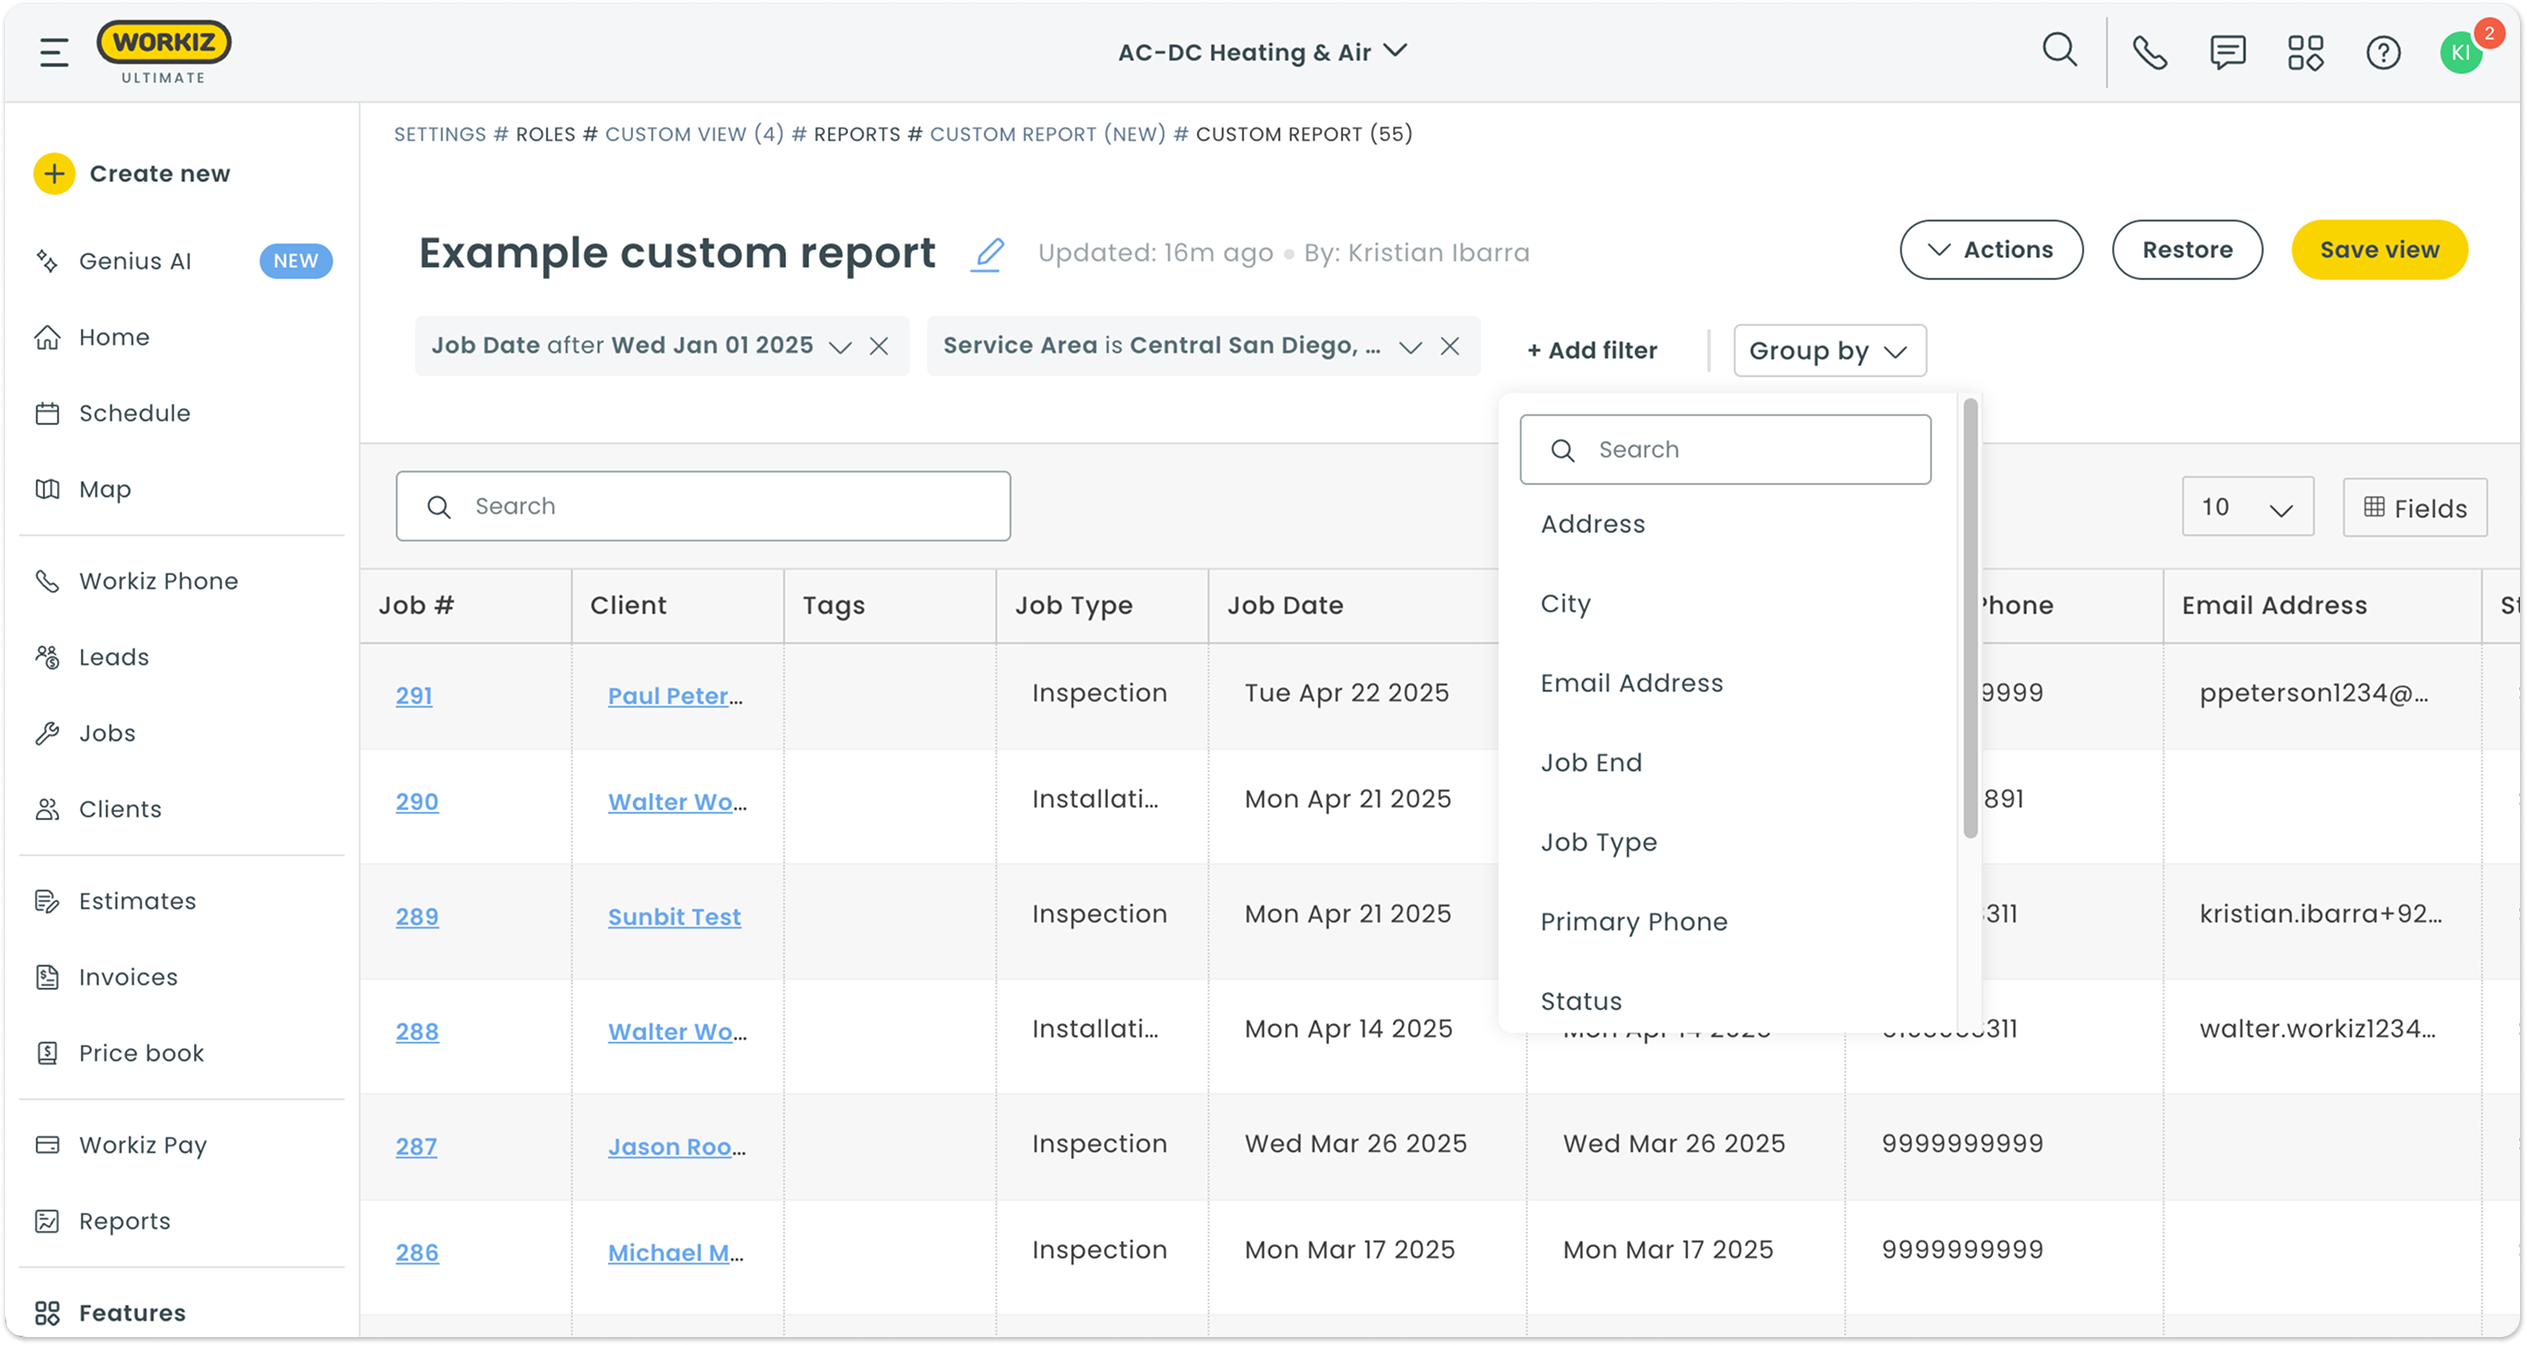Open the messages chat icon
This screenshot has height=1345, width=2527.
click(2227, 52)
